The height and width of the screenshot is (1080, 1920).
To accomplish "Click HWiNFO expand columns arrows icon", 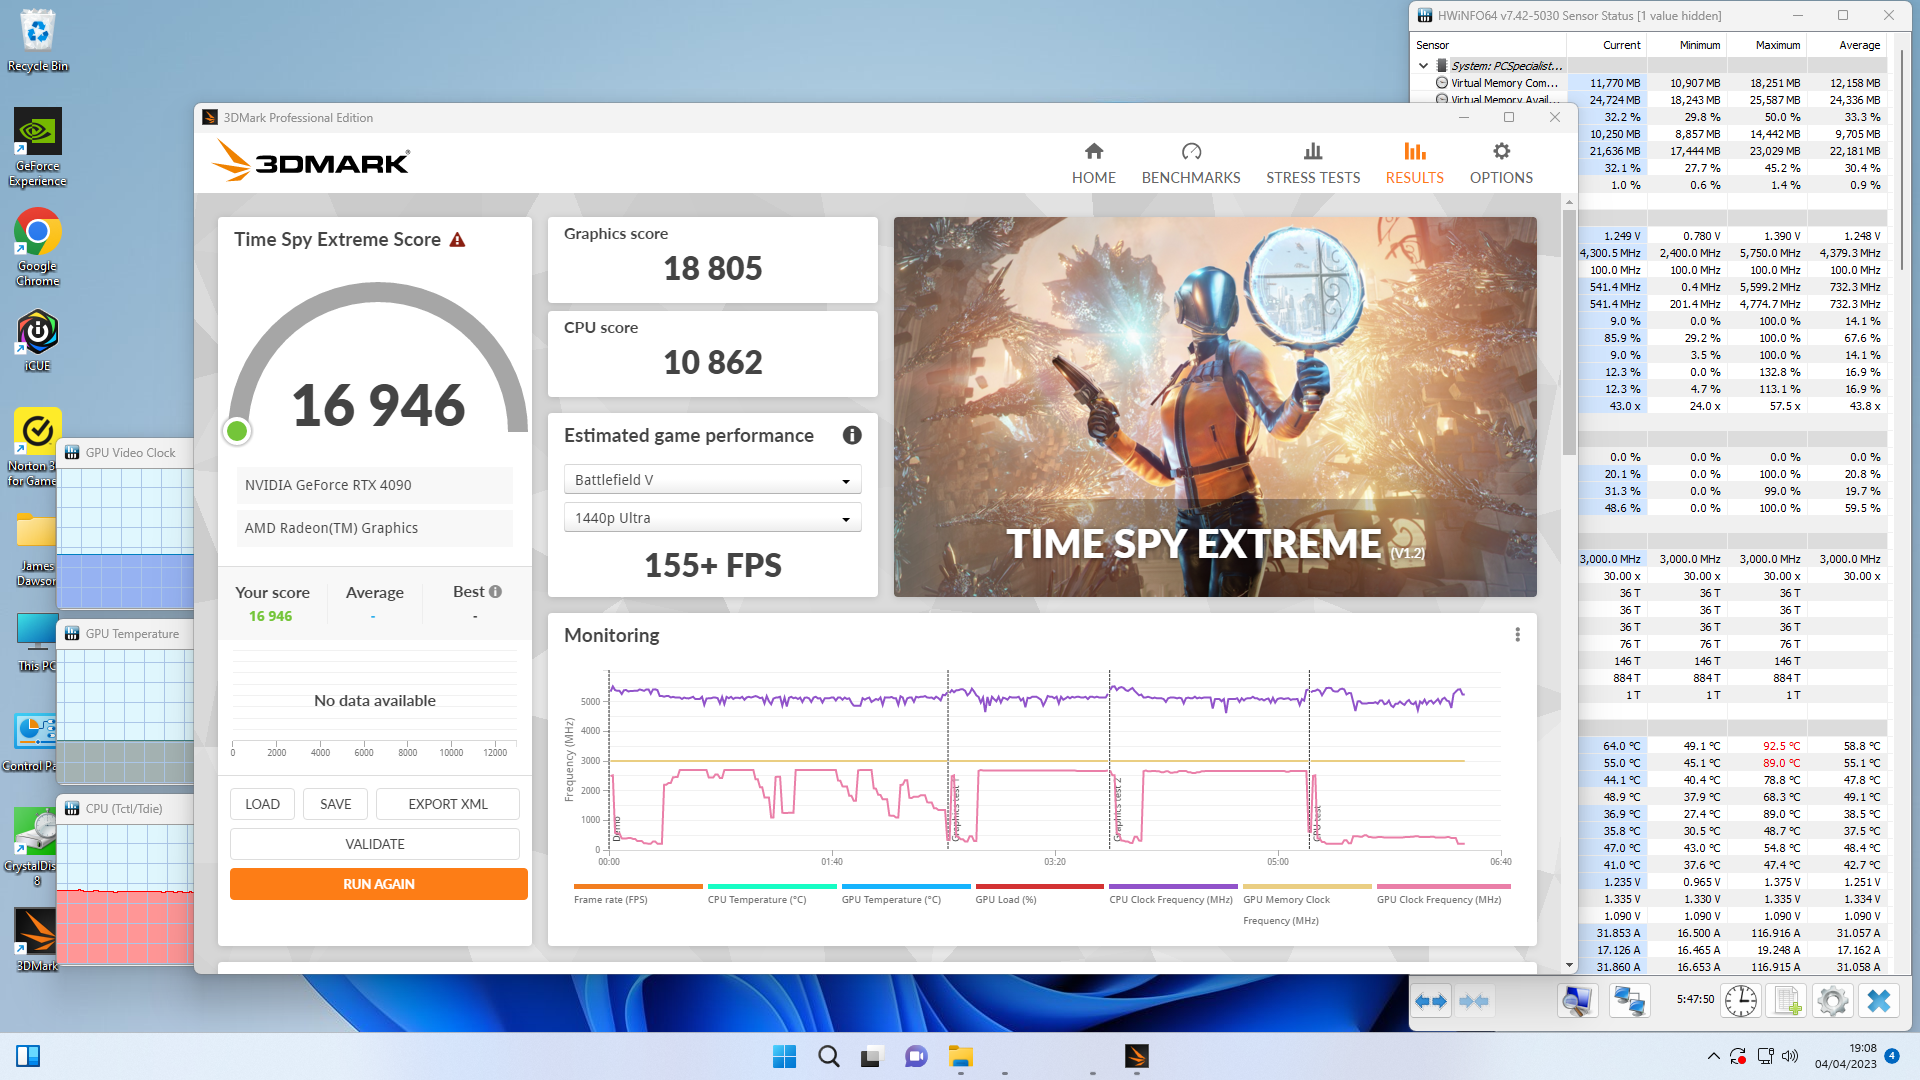I will click(1431, 1001).
